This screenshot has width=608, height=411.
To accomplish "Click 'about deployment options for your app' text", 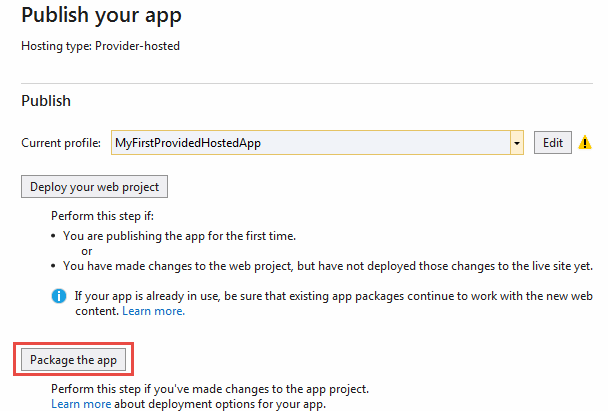I will coord(220,404).
